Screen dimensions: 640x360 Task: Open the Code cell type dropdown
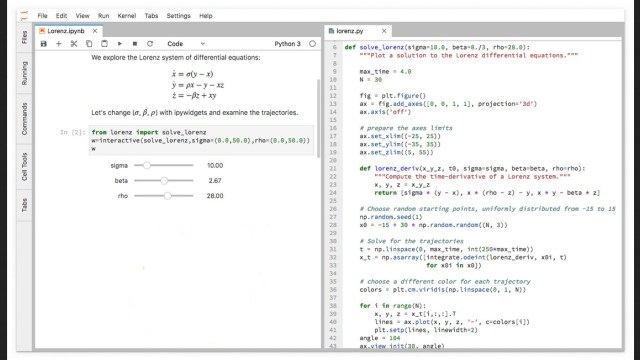pos(186,44)
